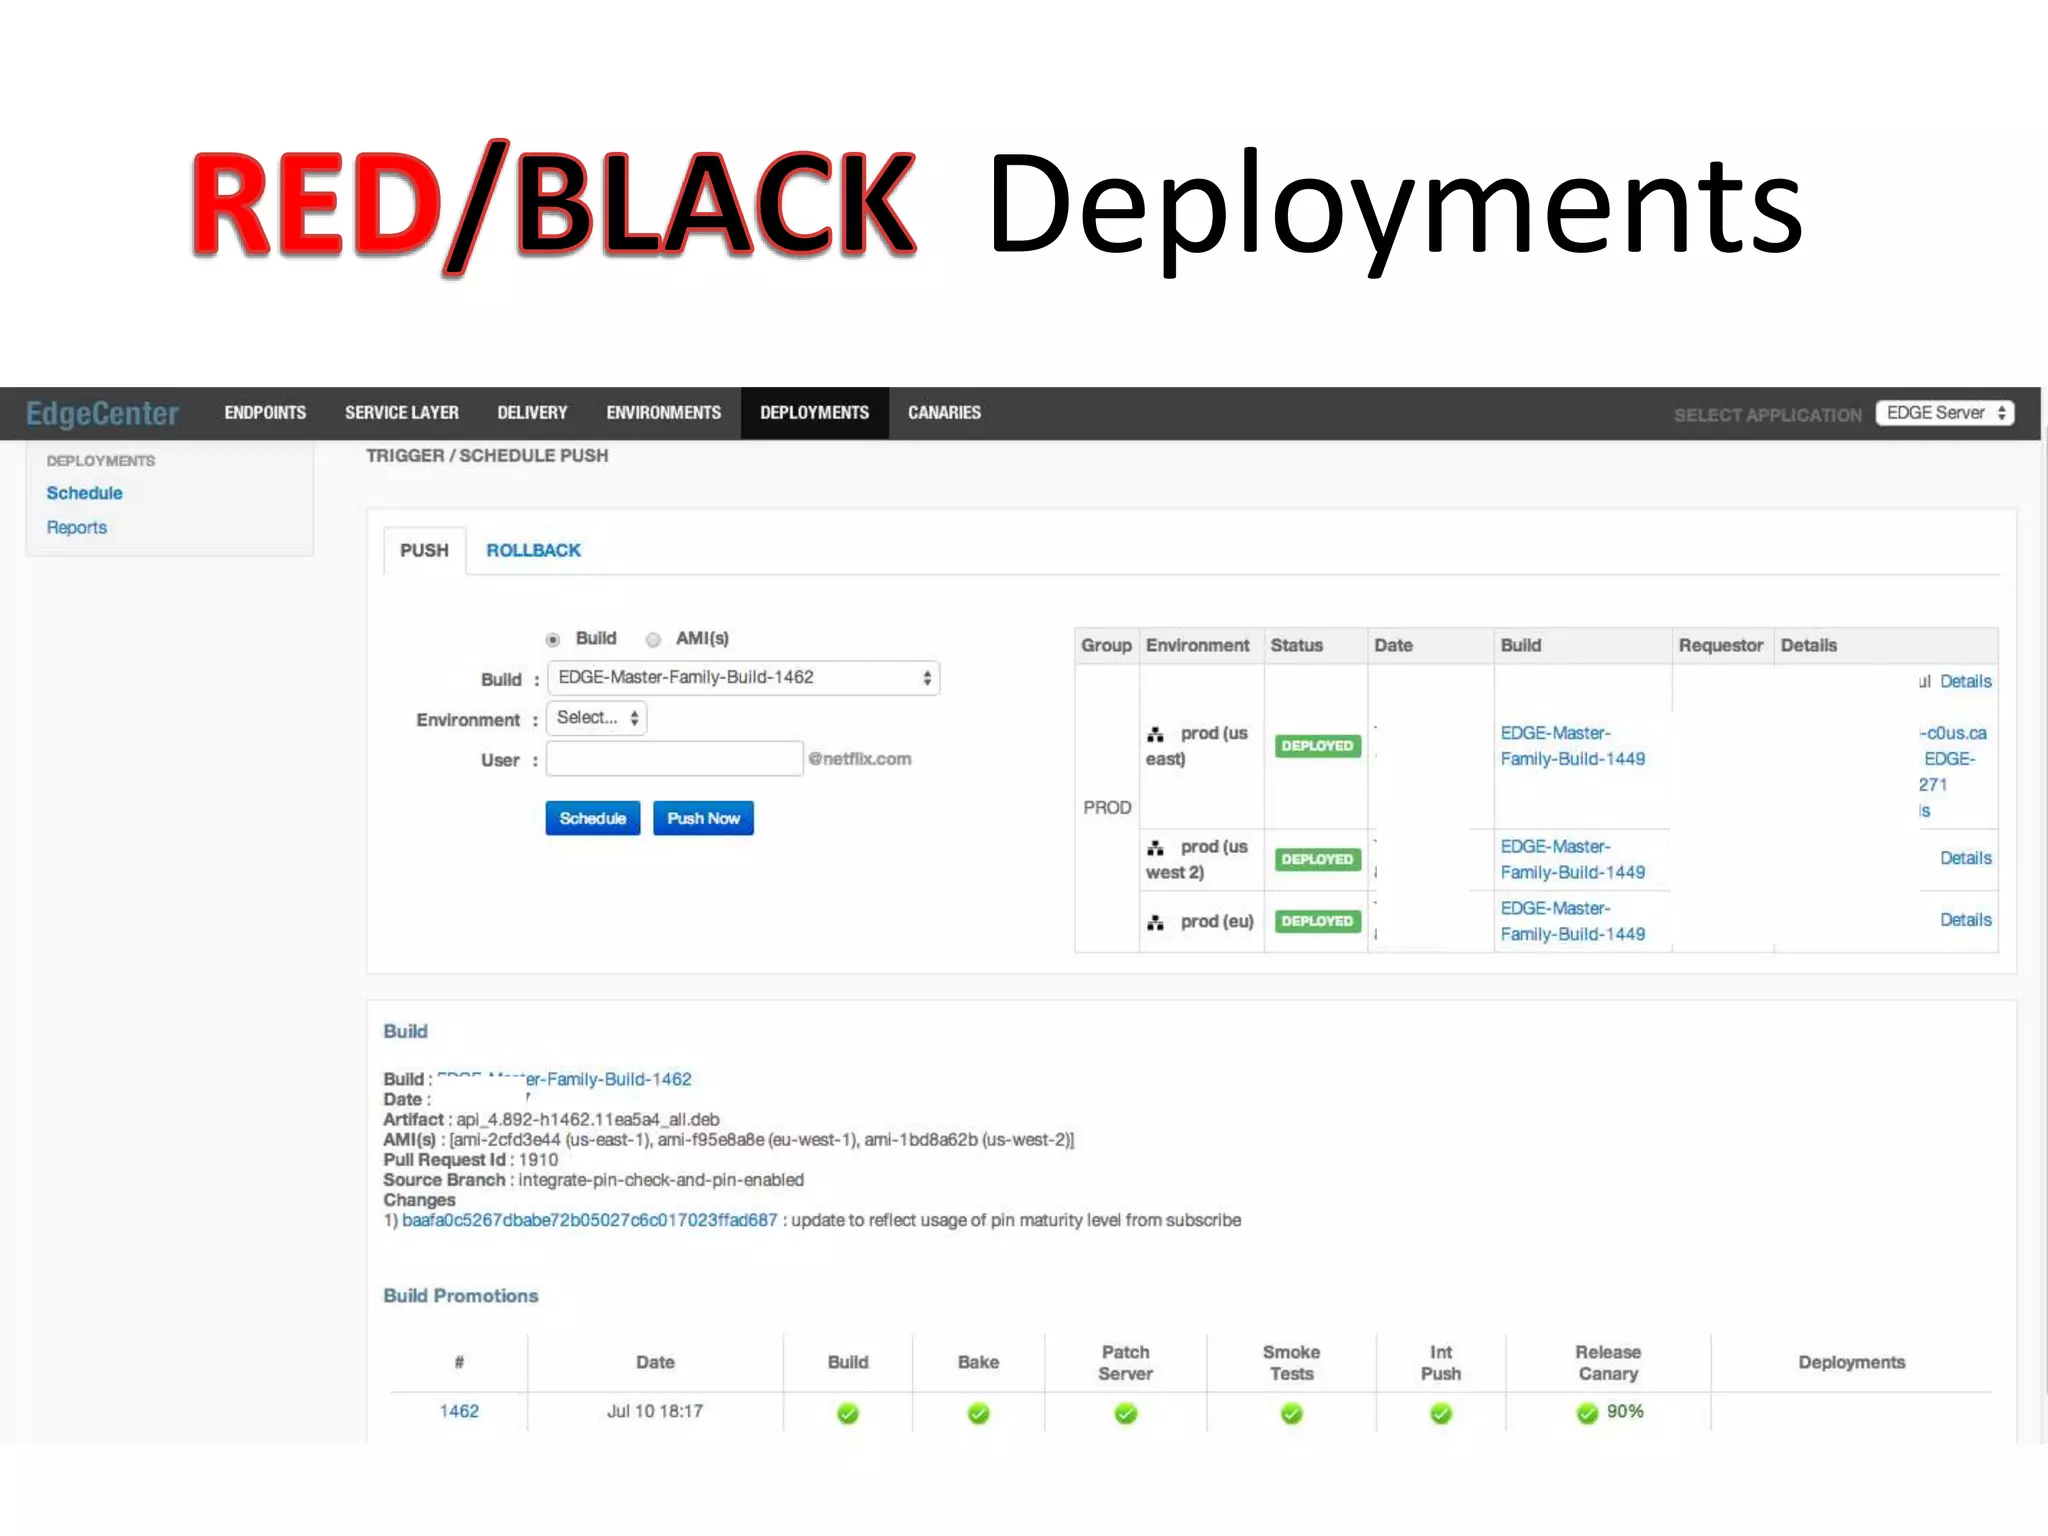Open the prod (eu) Build-1449 link
2048x1536 pixels.
point(1572,921)
